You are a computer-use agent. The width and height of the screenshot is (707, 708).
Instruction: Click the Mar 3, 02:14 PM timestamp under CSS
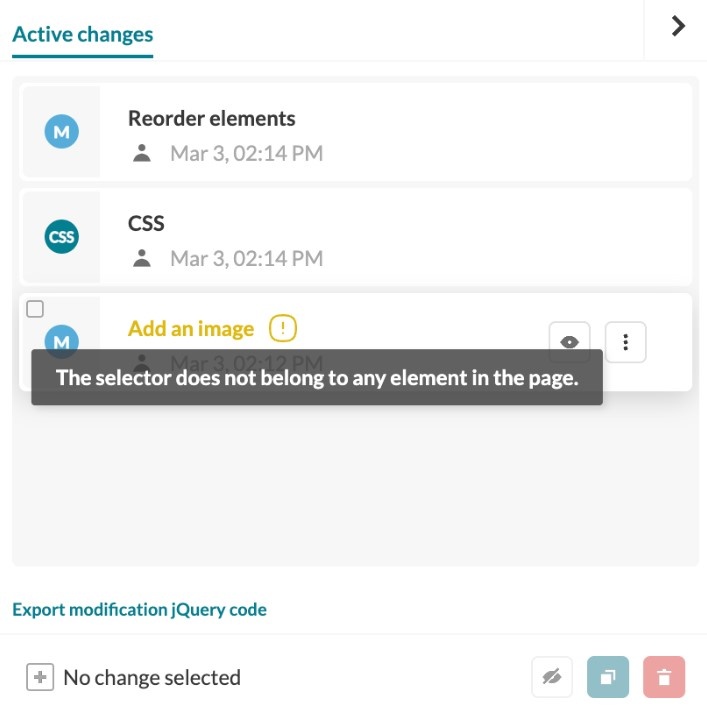[x=247, y=258]
